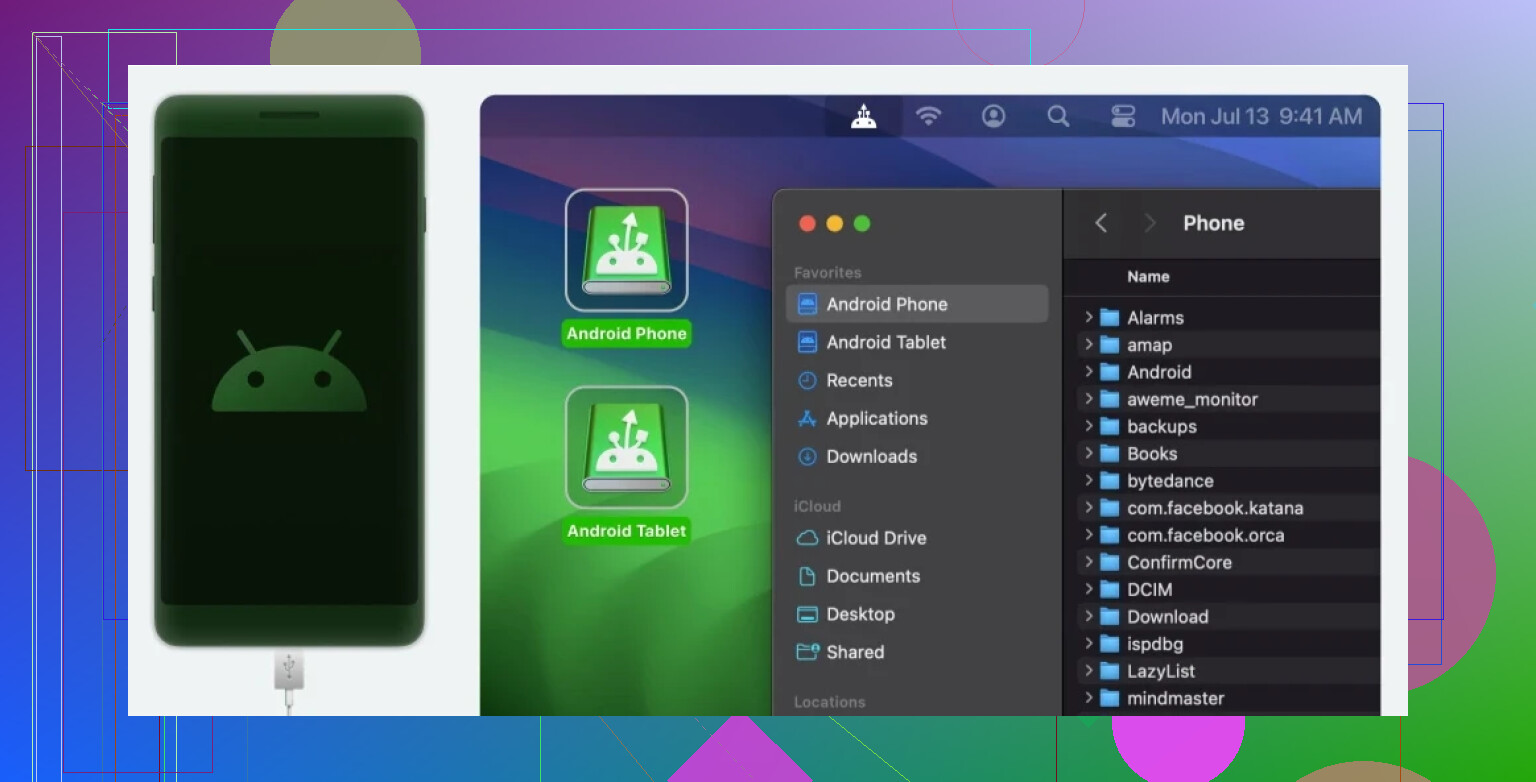Click the Android Phone drive icon in sidebar
Viewport: 1536px width, 782px height.
point(807,304)
